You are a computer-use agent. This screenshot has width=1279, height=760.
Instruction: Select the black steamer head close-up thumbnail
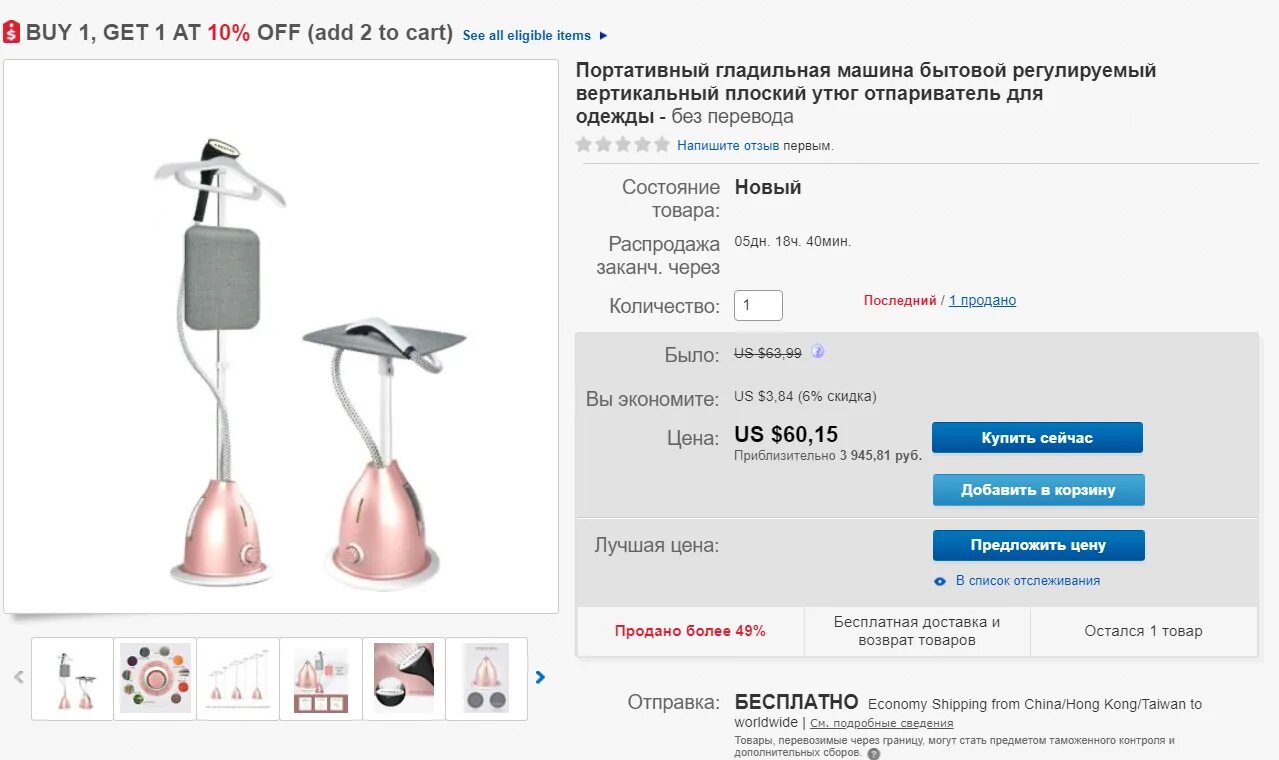click(404, 678)
